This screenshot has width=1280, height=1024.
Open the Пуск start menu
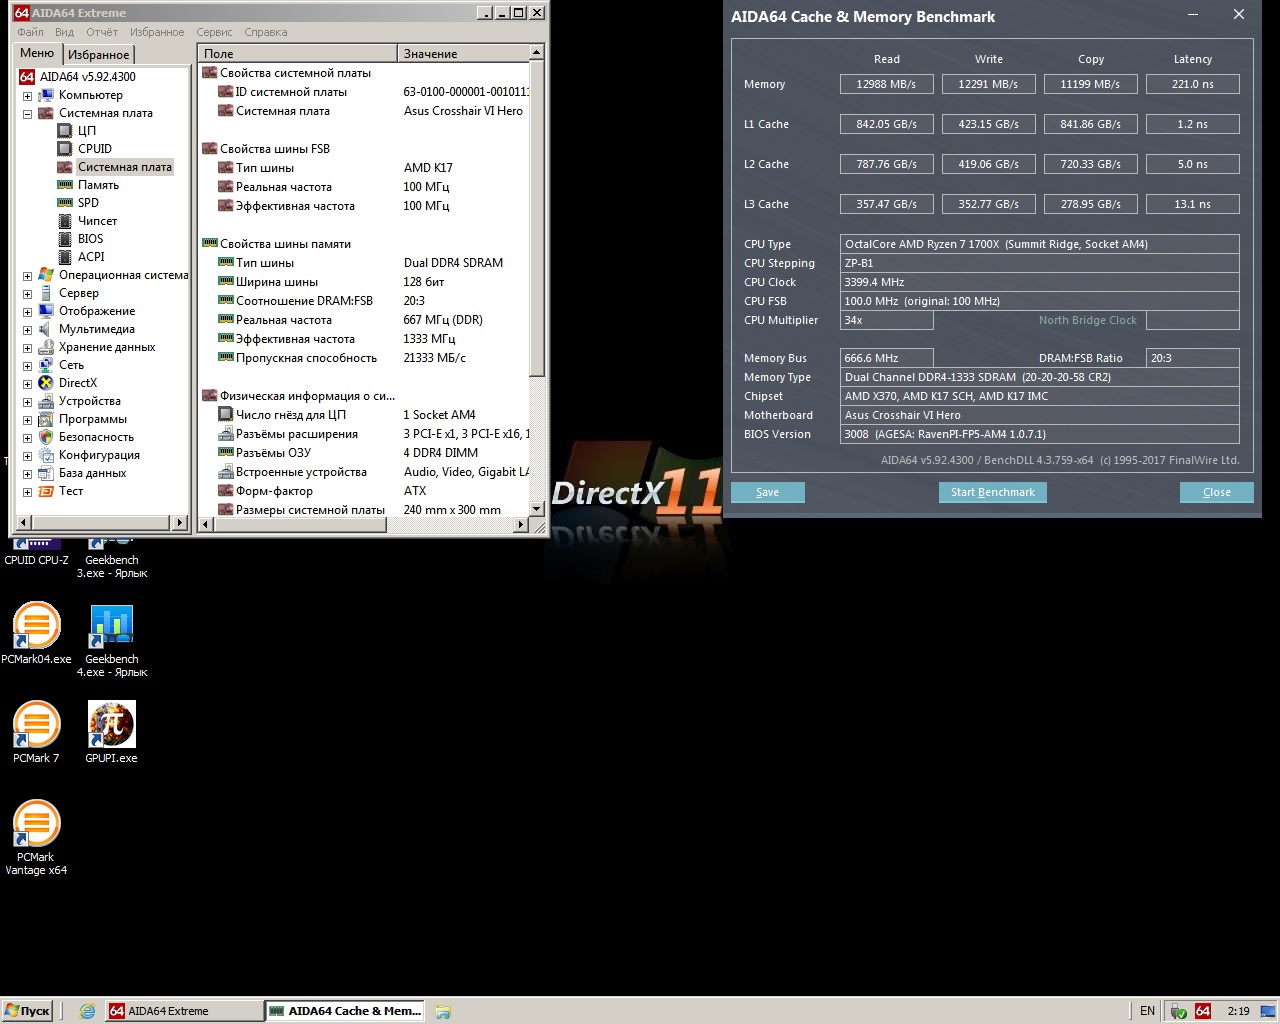pos(27,1011)
